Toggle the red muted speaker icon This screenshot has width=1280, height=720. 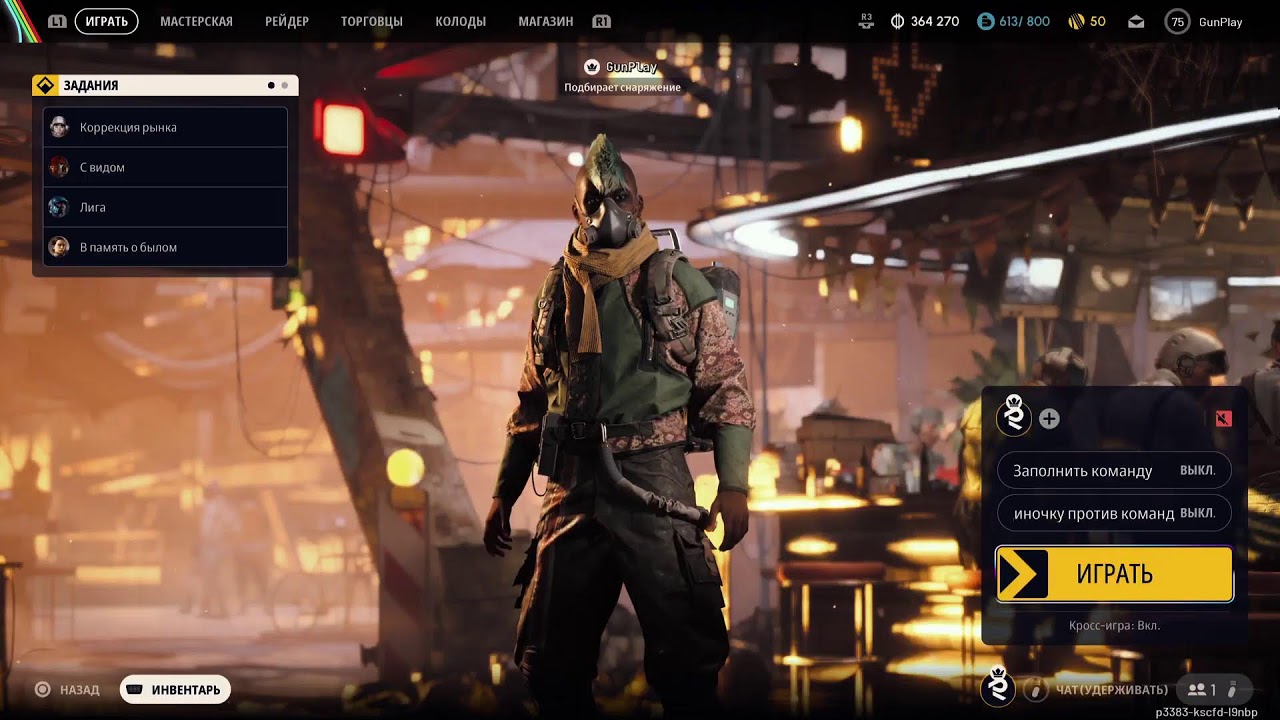pyautogui.click(x=1224, y=419)
